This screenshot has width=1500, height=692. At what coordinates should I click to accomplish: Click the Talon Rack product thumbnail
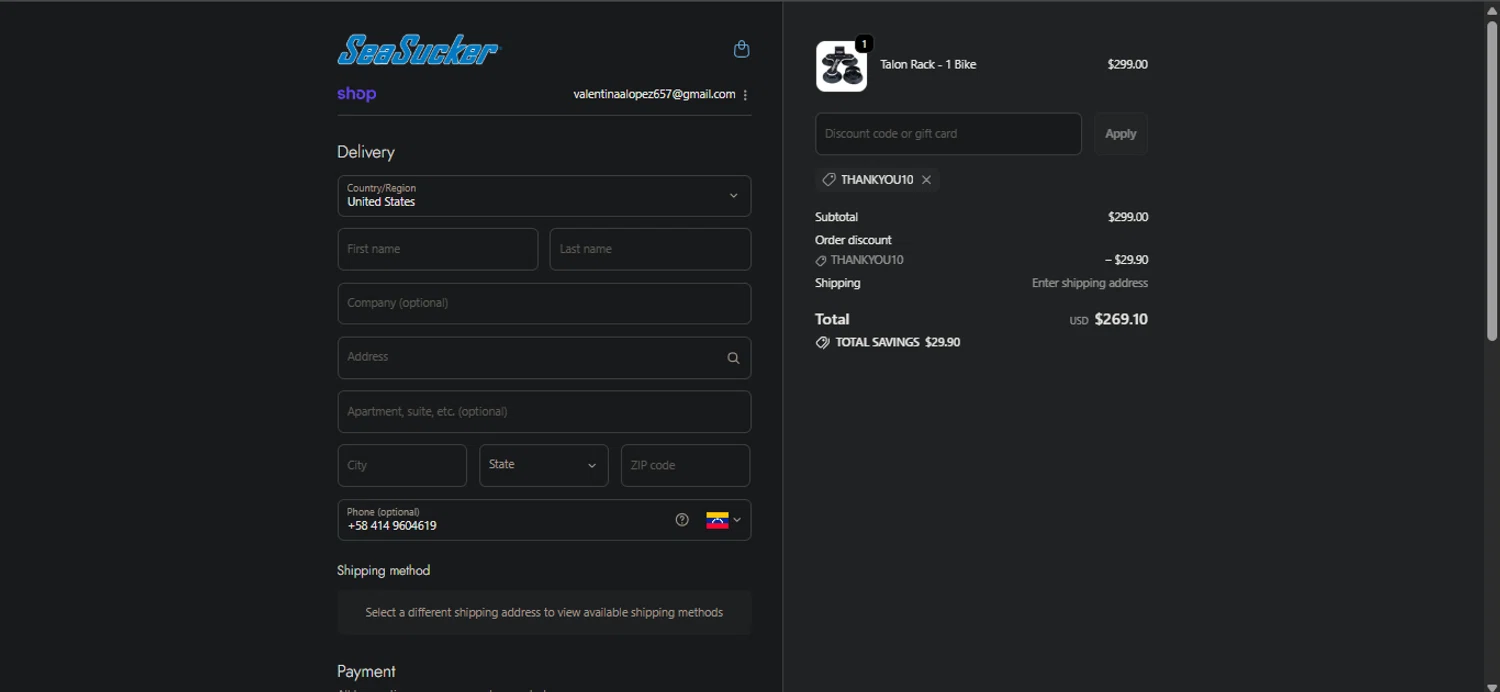pyautogui.click(x=841, y=66)
